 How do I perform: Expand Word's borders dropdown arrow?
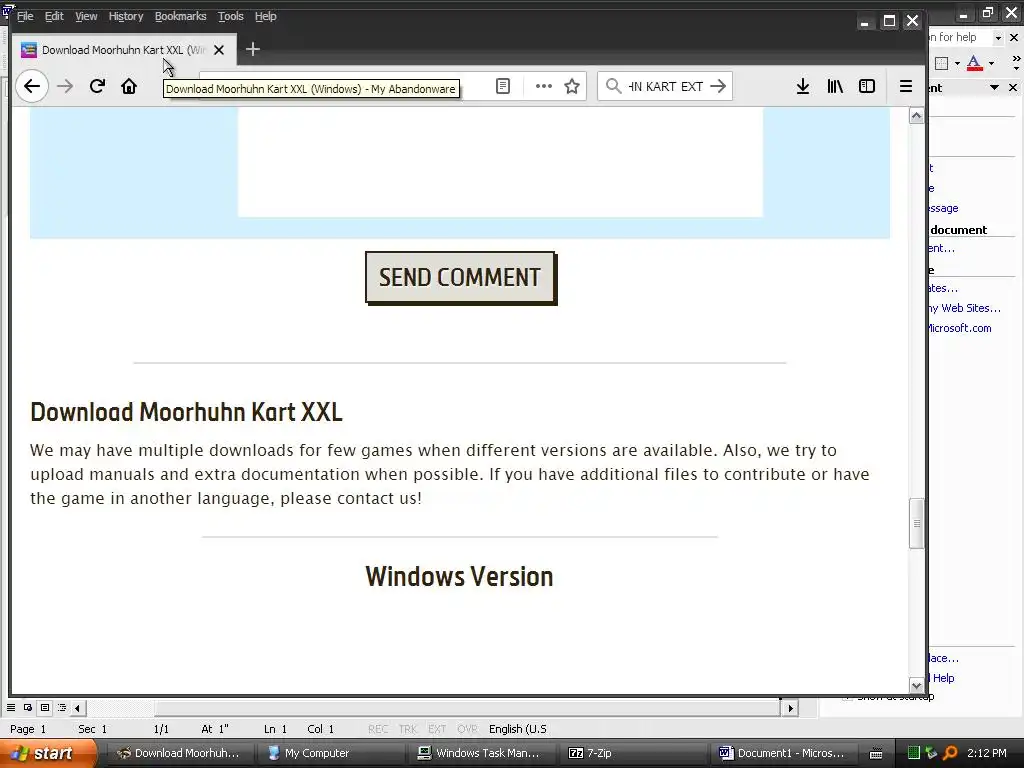pos(957,63)
